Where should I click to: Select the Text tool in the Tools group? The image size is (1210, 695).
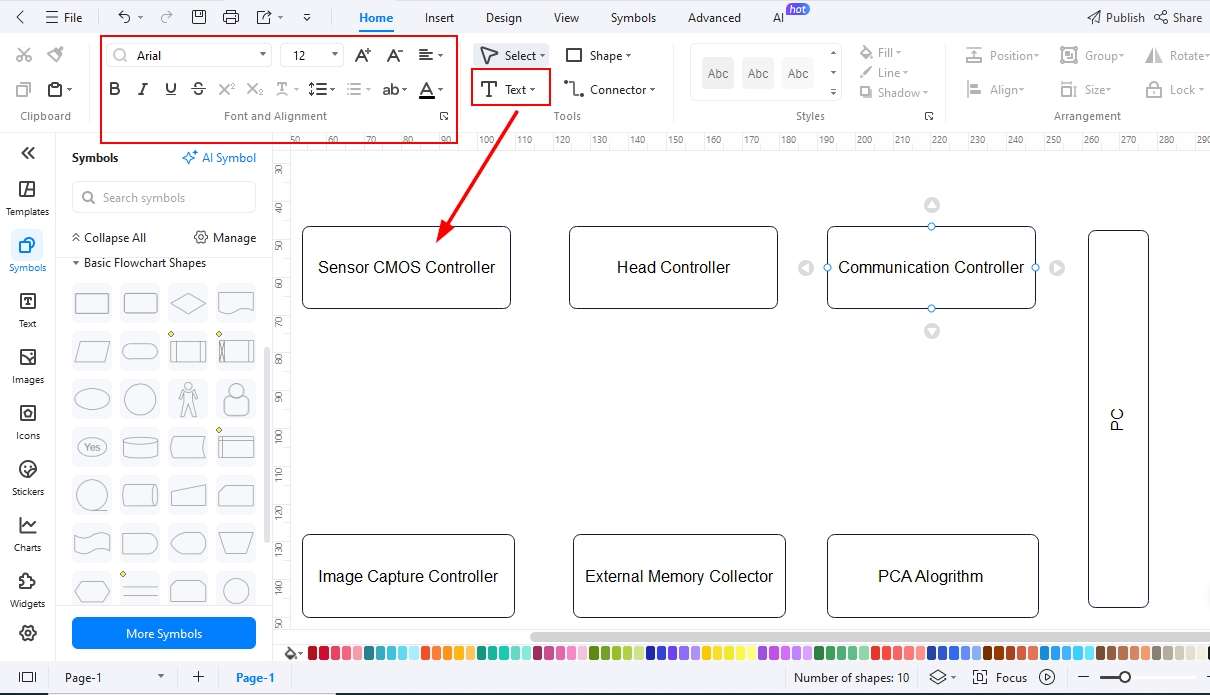[509, 88]
